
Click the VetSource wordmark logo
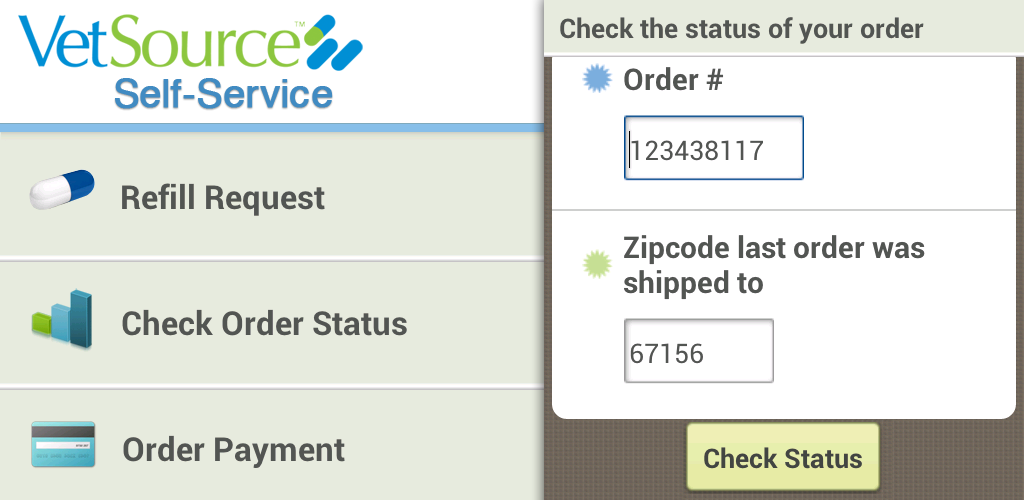(160, 43)
